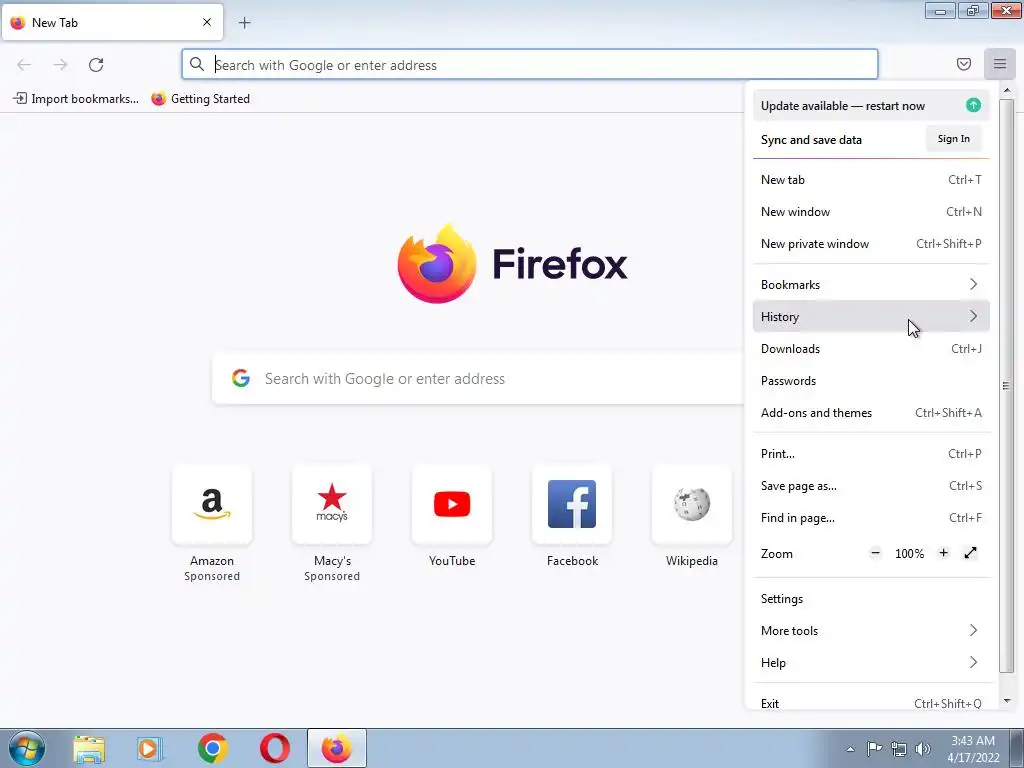This screenshot has width=1024, height=768.
Task: Click the green update arrow icon
Action: [973, 105]
